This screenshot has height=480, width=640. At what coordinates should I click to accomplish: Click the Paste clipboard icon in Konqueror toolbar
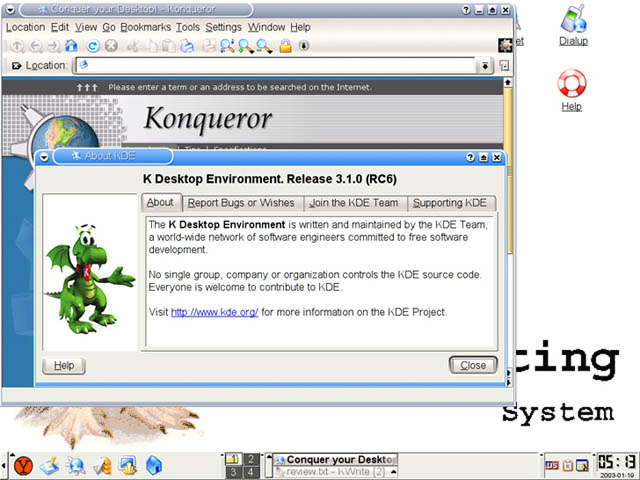pos(169,46)
